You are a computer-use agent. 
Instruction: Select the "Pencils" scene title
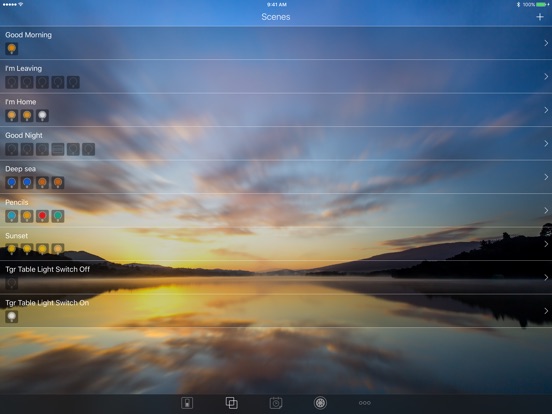(17, 202)
